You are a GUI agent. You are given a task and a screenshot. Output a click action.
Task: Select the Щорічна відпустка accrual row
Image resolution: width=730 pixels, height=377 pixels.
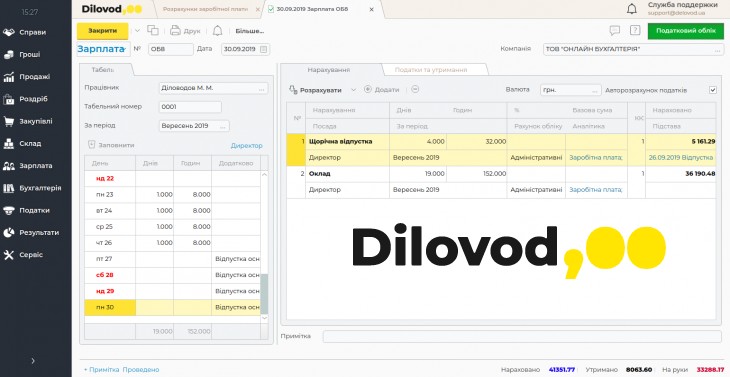[501, 149]
